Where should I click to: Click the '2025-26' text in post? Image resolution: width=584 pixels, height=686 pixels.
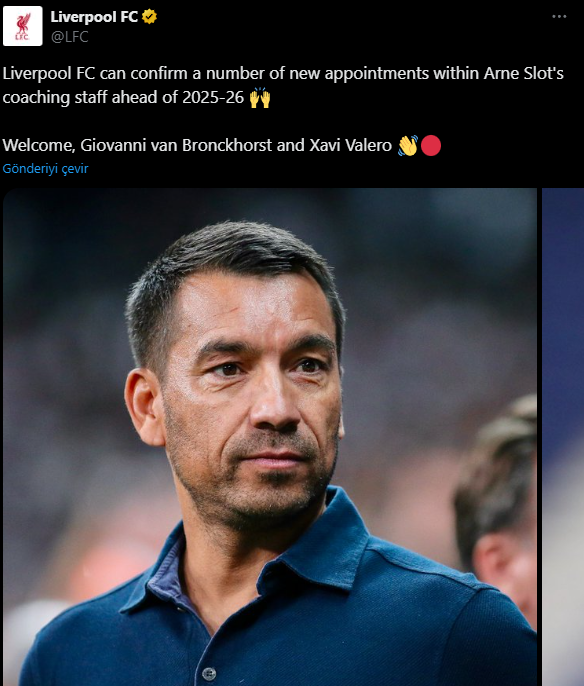pos(213,98)
